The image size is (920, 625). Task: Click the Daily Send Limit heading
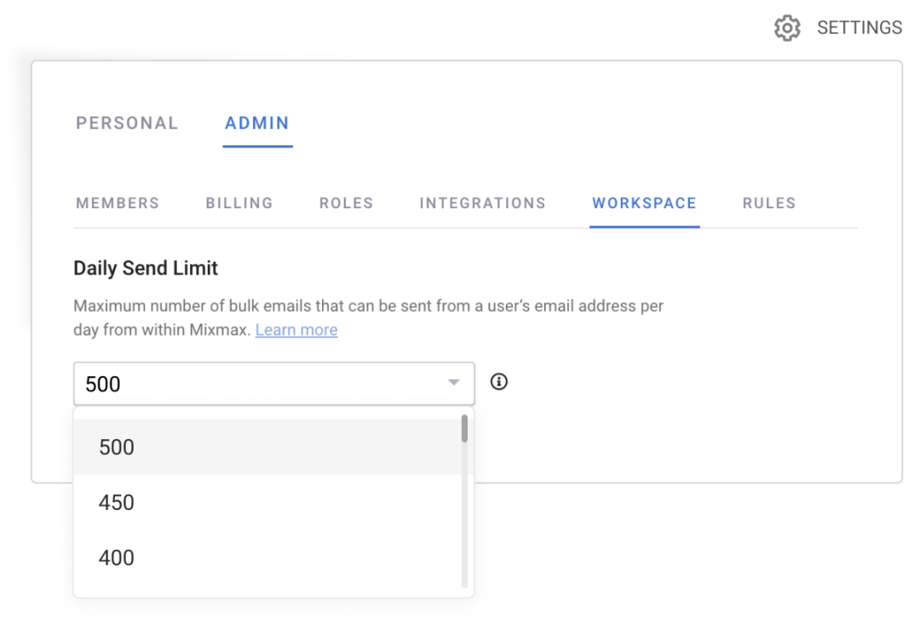pyautogui.click(x=146, y=268)
